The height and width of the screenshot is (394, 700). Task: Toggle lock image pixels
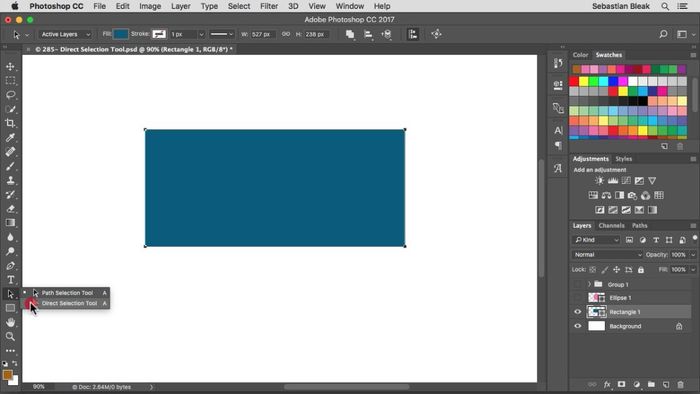604,270
